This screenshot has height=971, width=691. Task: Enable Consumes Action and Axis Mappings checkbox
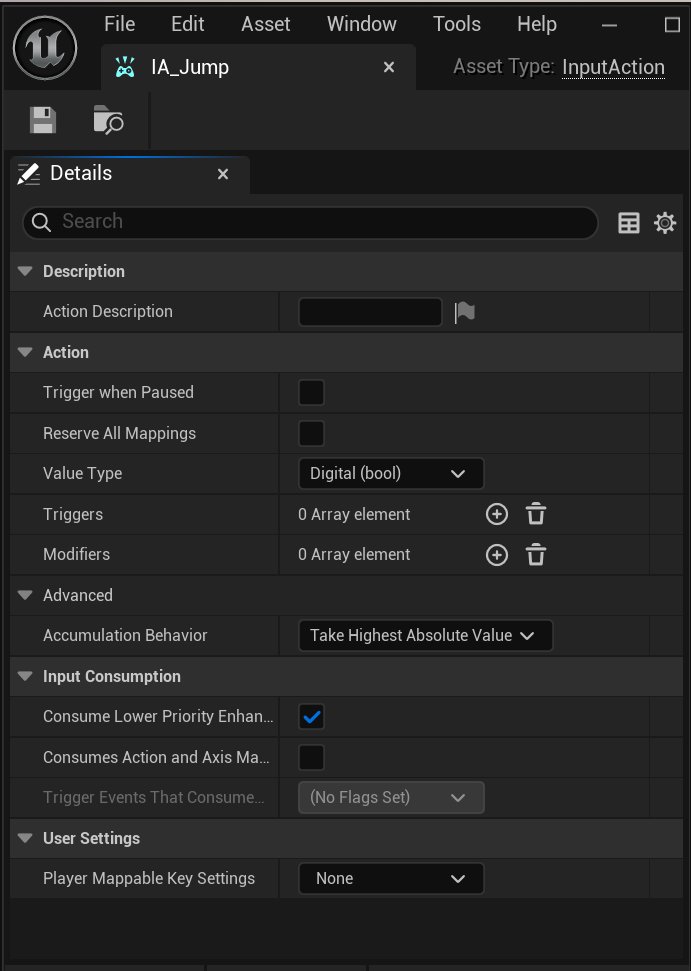[311, 757]
